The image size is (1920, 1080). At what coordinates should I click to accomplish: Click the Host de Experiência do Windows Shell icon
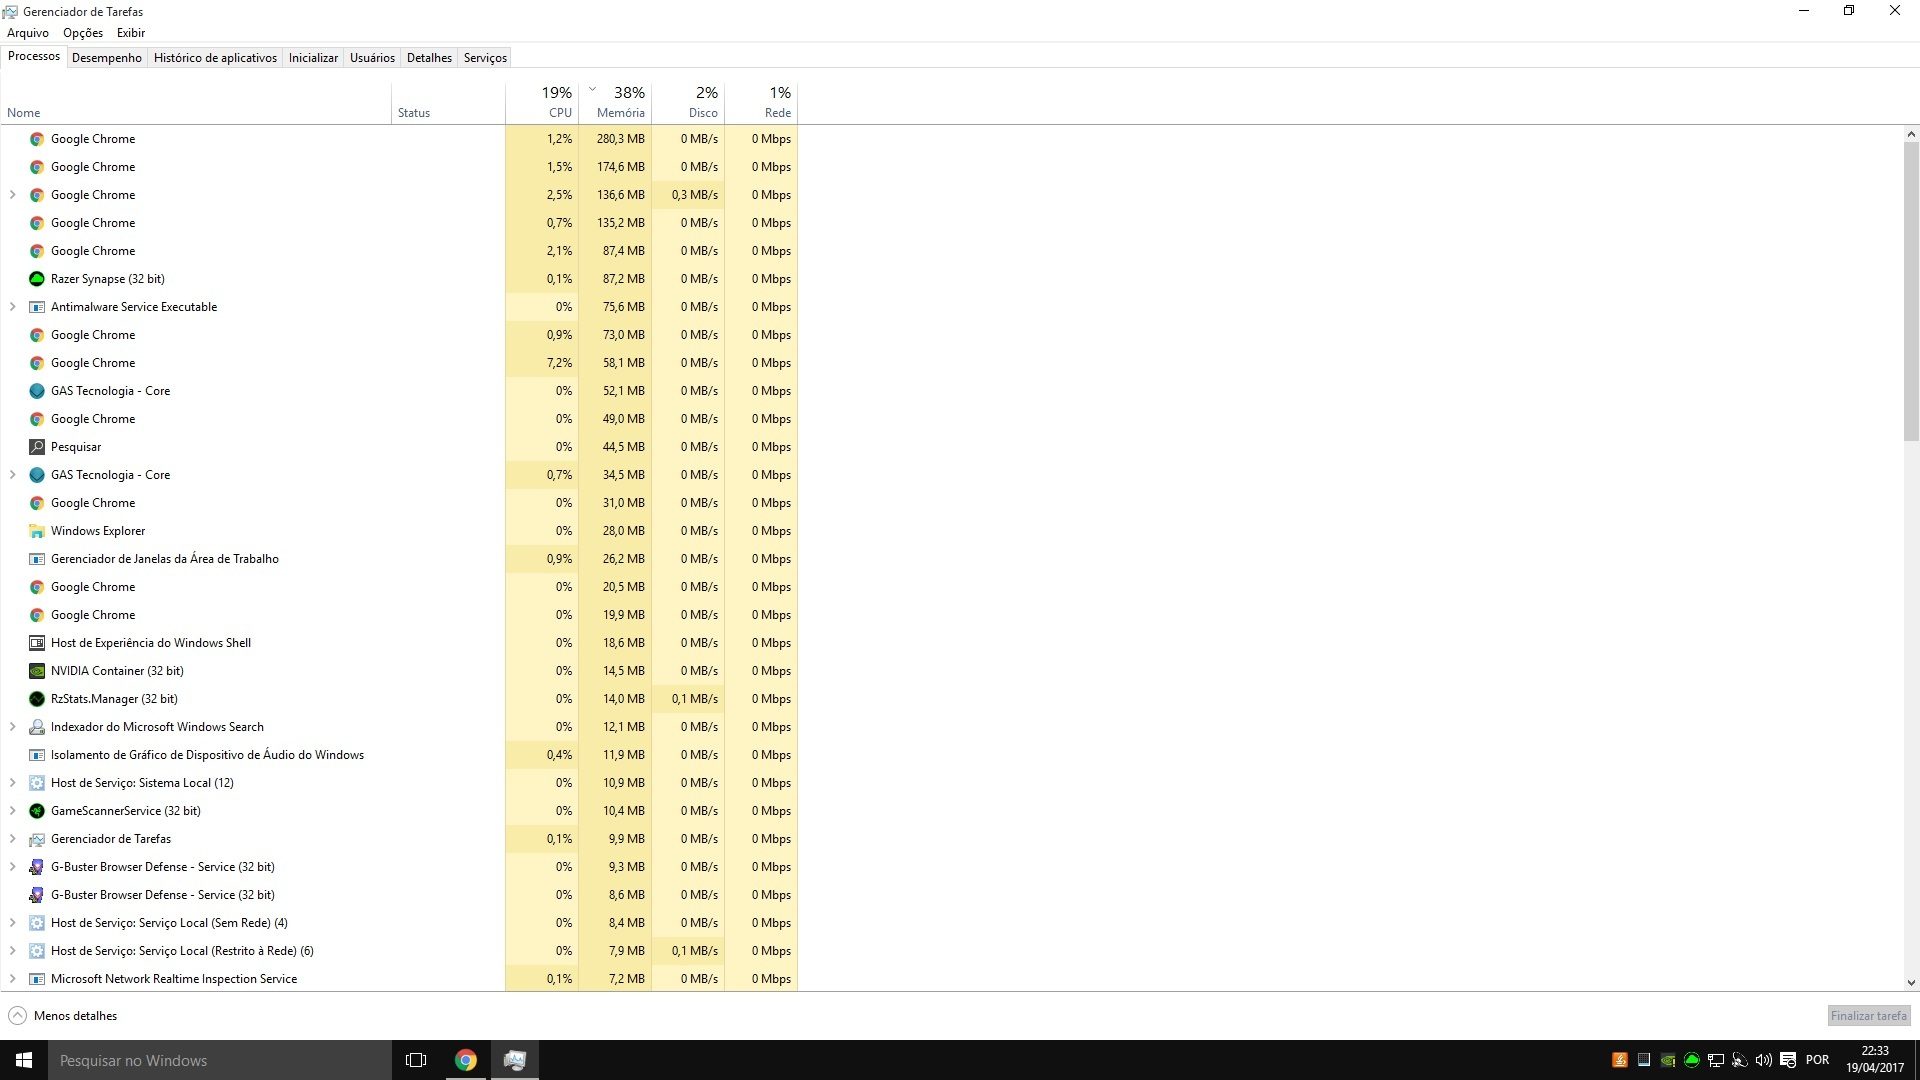(x=37, y=643)
